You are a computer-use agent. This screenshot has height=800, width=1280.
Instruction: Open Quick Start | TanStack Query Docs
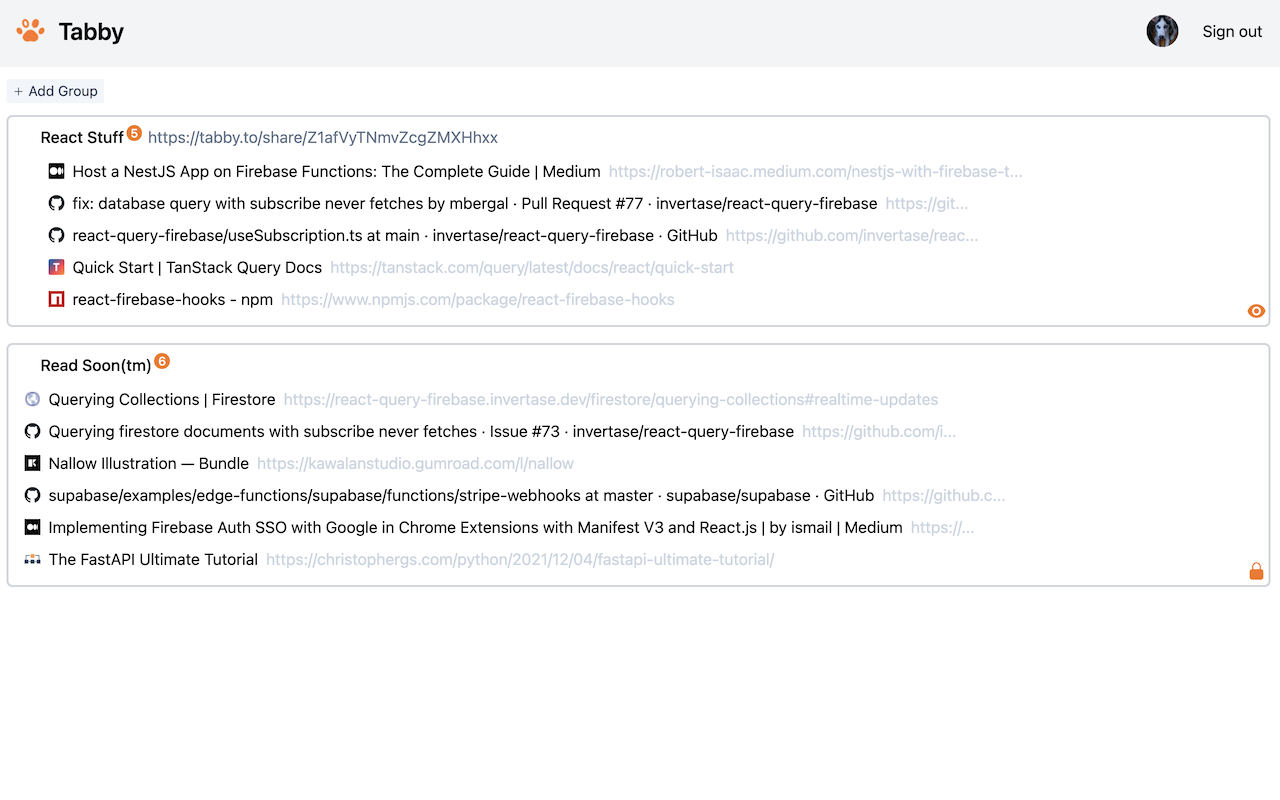pyautogui.click(x=197, y=268)
